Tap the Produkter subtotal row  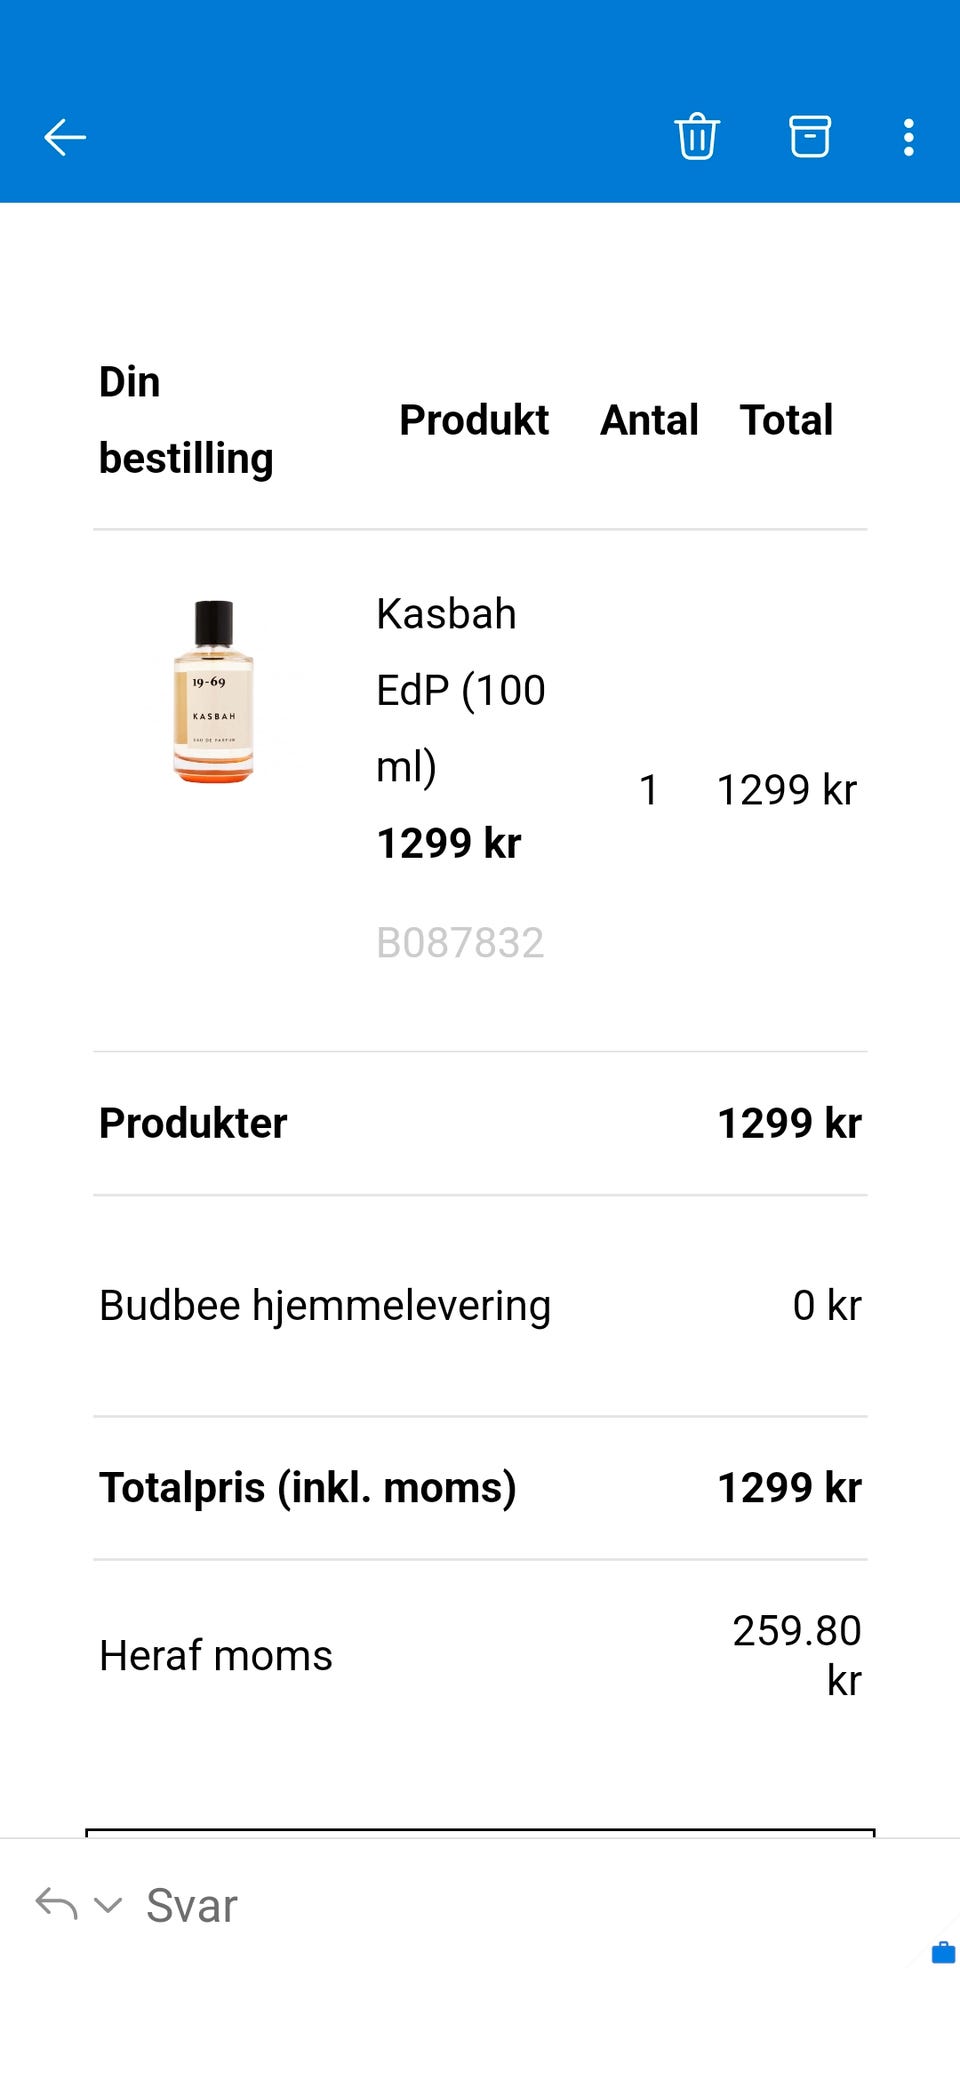[480, 1123]
